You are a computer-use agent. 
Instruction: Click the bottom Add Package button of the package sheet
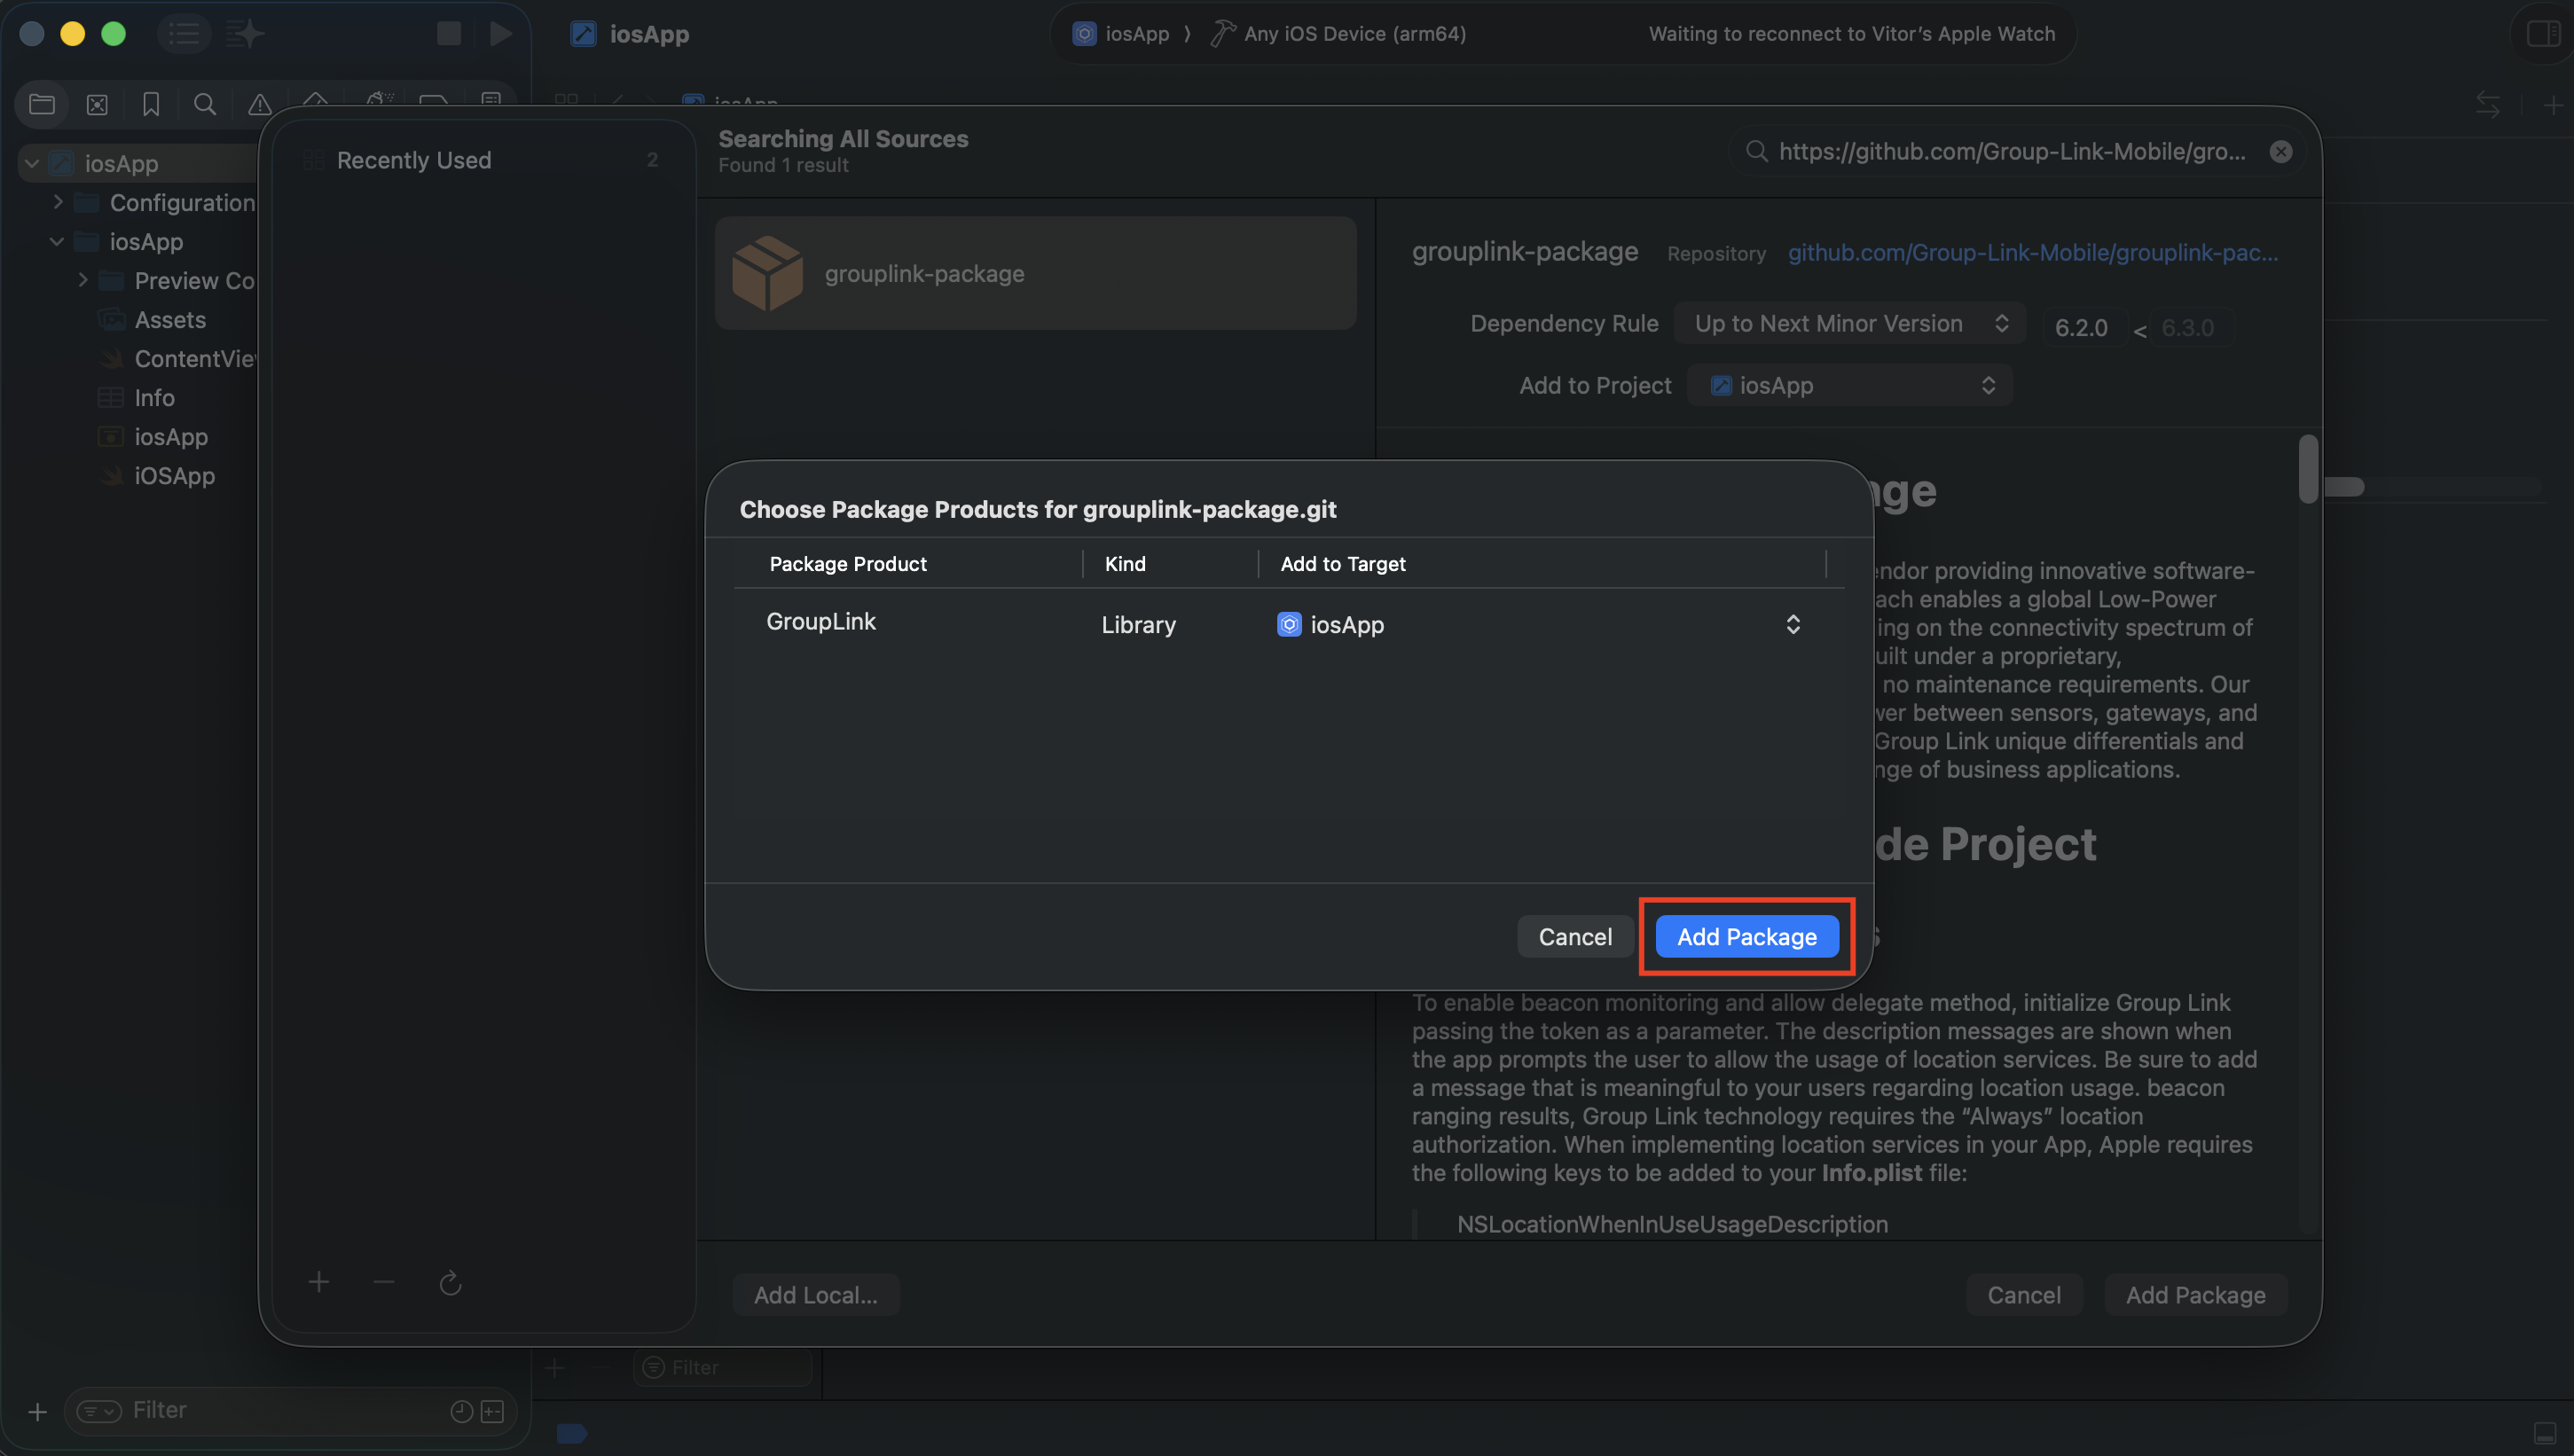click(x=2195, y=1295)
